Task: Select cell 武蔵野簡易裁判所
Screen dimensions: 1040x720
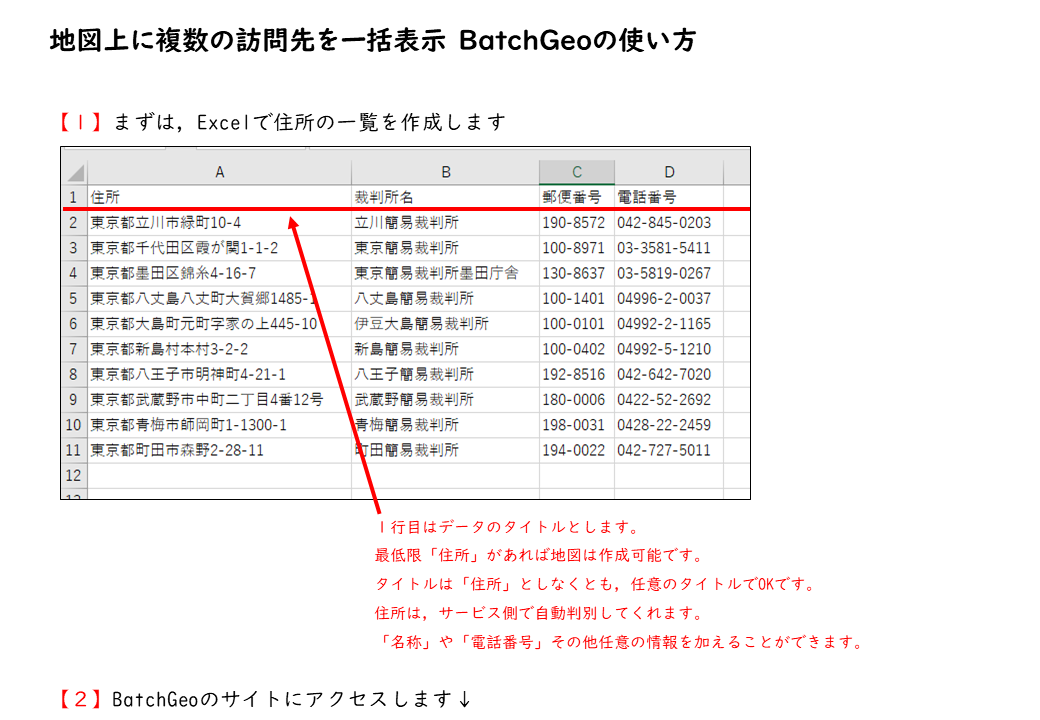Action: click(446, 400)
